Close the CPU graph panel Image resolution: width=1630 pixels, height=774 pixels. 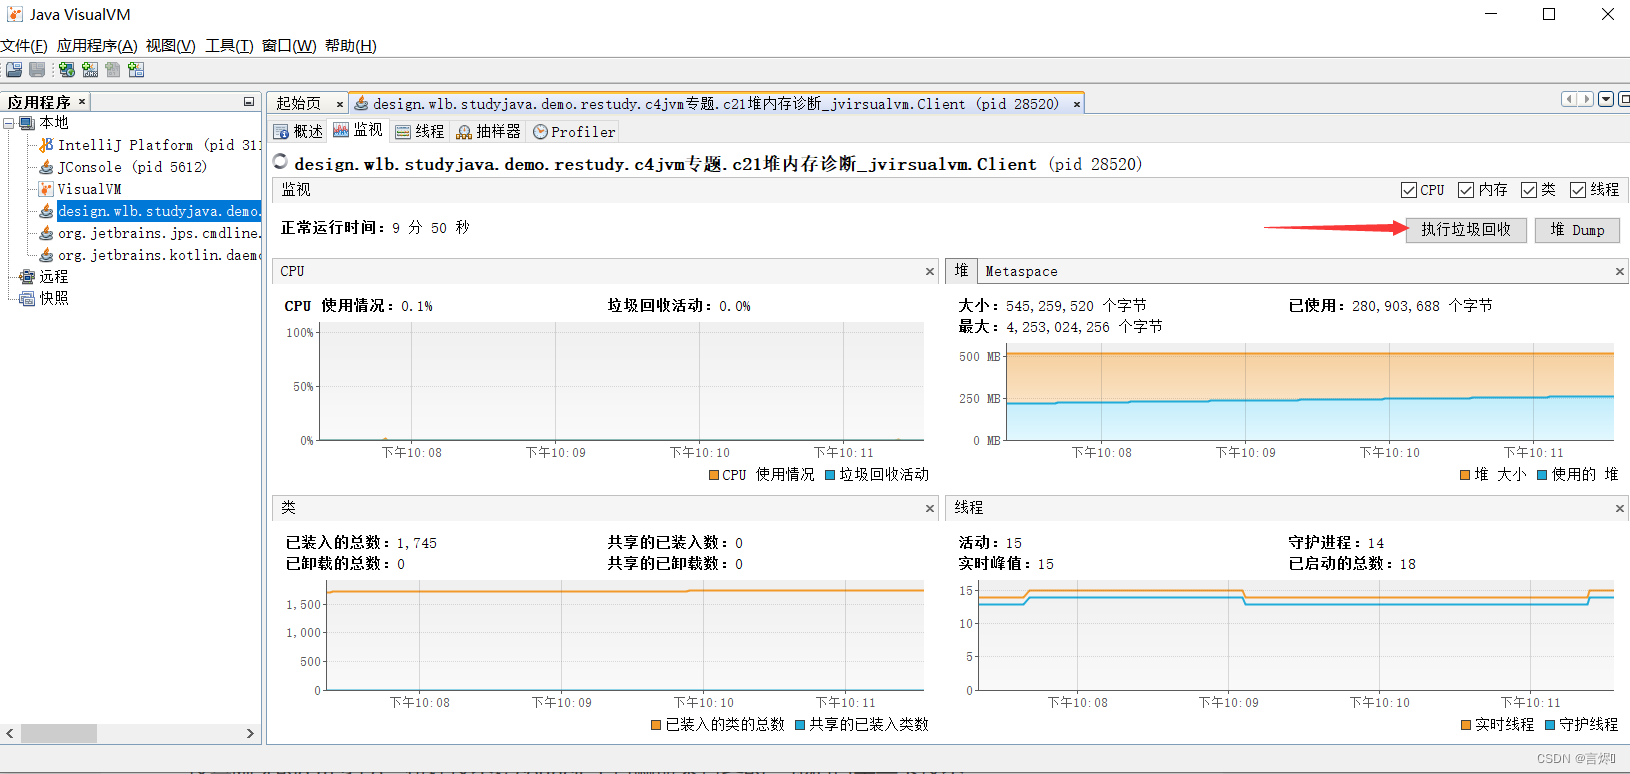click(x=930, y=272)
